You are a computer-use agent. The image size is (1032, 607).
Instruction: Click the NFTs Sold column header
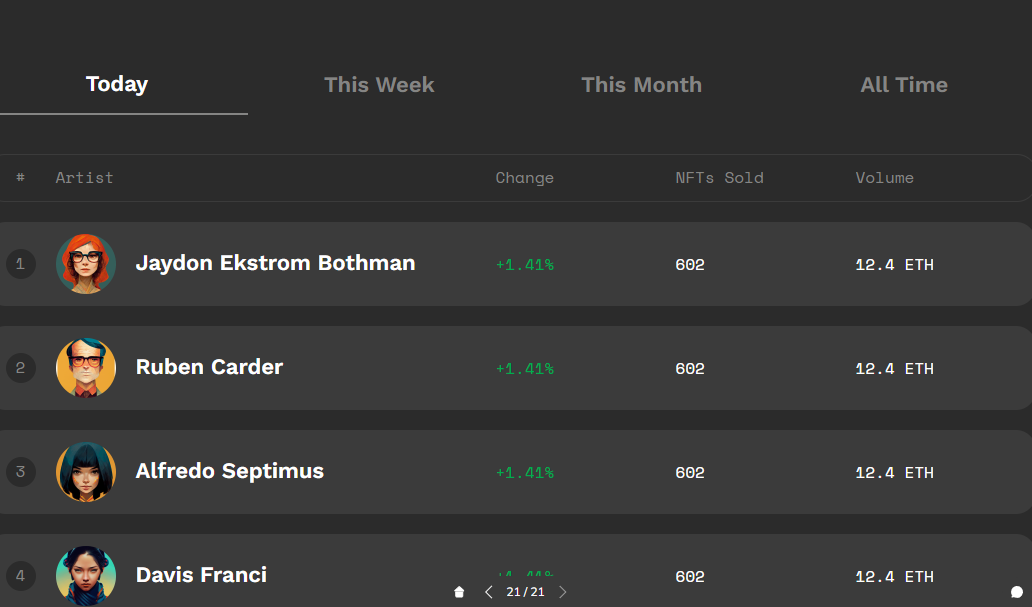click(719, 178)
